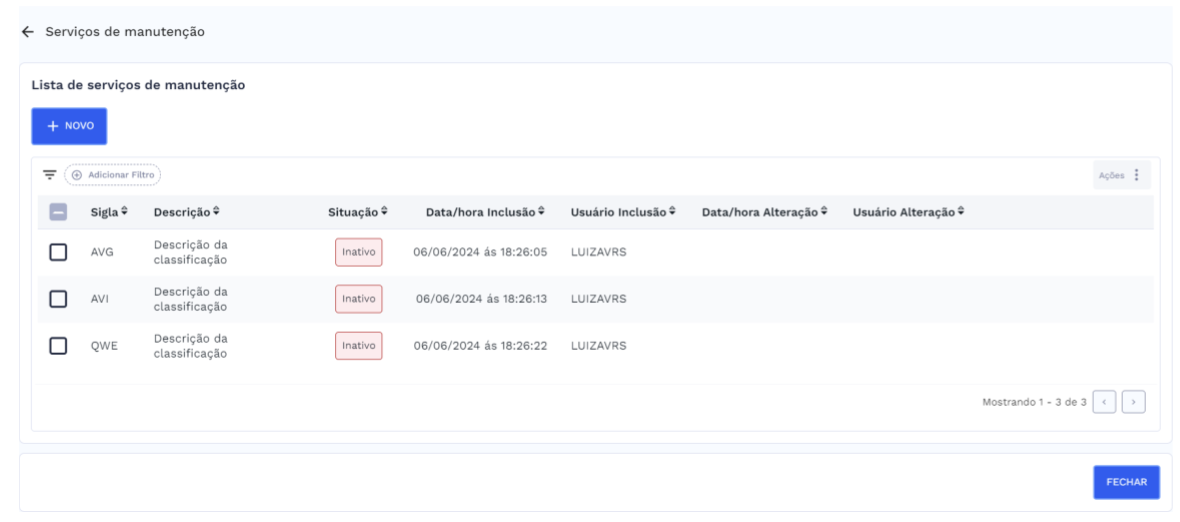Go to next page of results
Screen dimensions: 1180x522
(1133, 401)
